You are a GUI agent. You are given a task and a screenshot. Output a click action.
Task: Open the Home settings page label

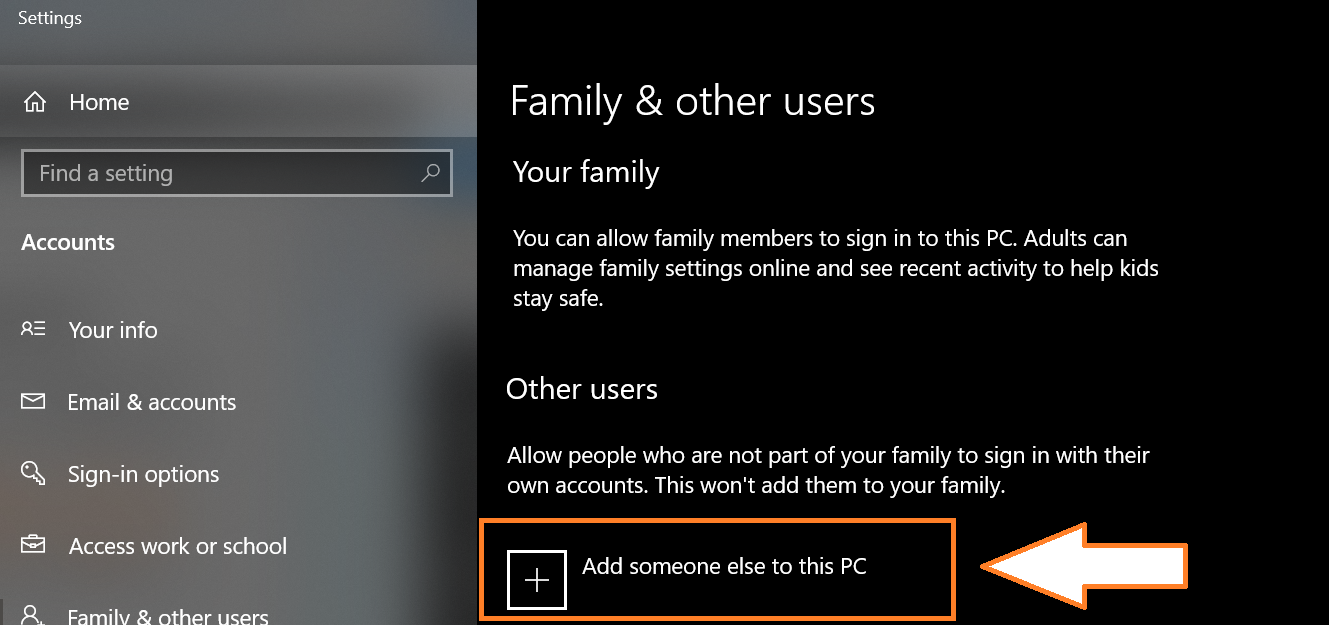pos(99,102)
